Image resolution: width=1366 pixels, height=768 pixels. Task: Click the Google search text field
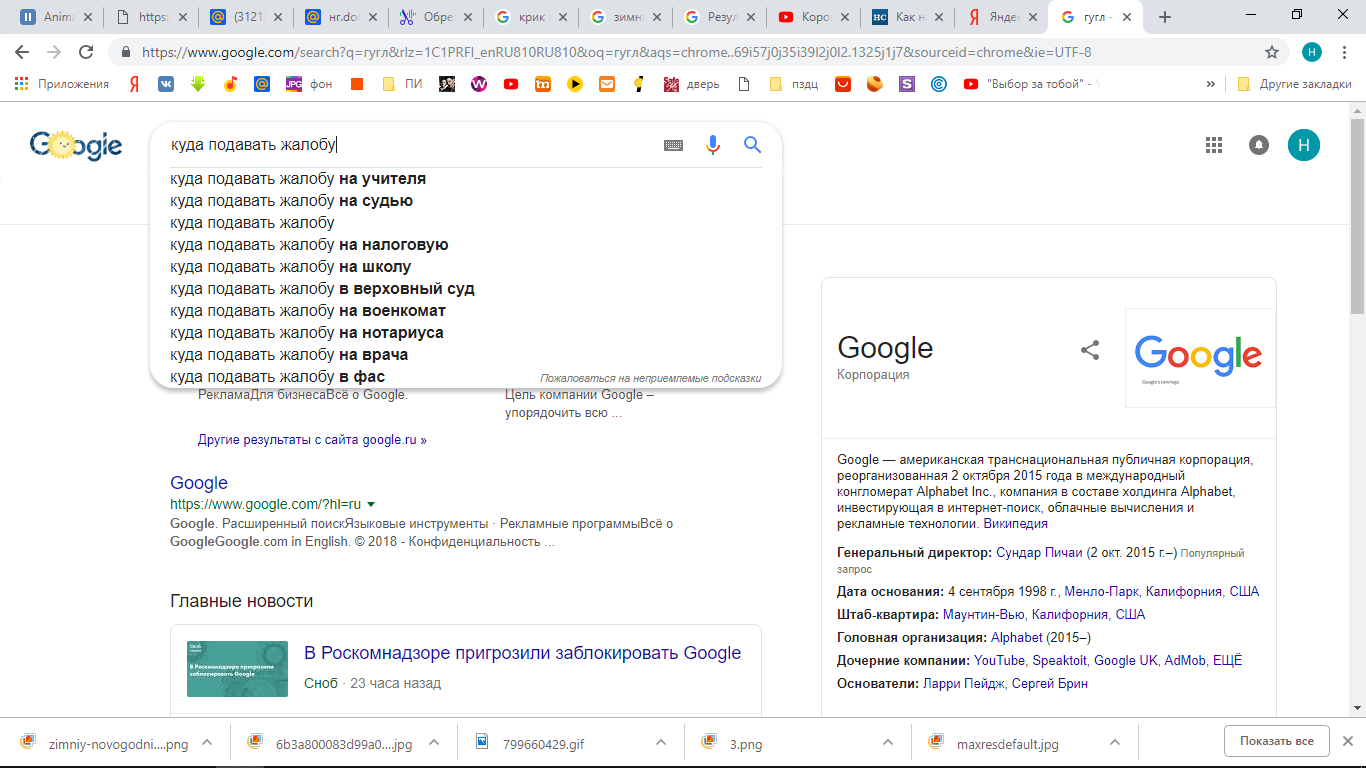tap(410, 145)
